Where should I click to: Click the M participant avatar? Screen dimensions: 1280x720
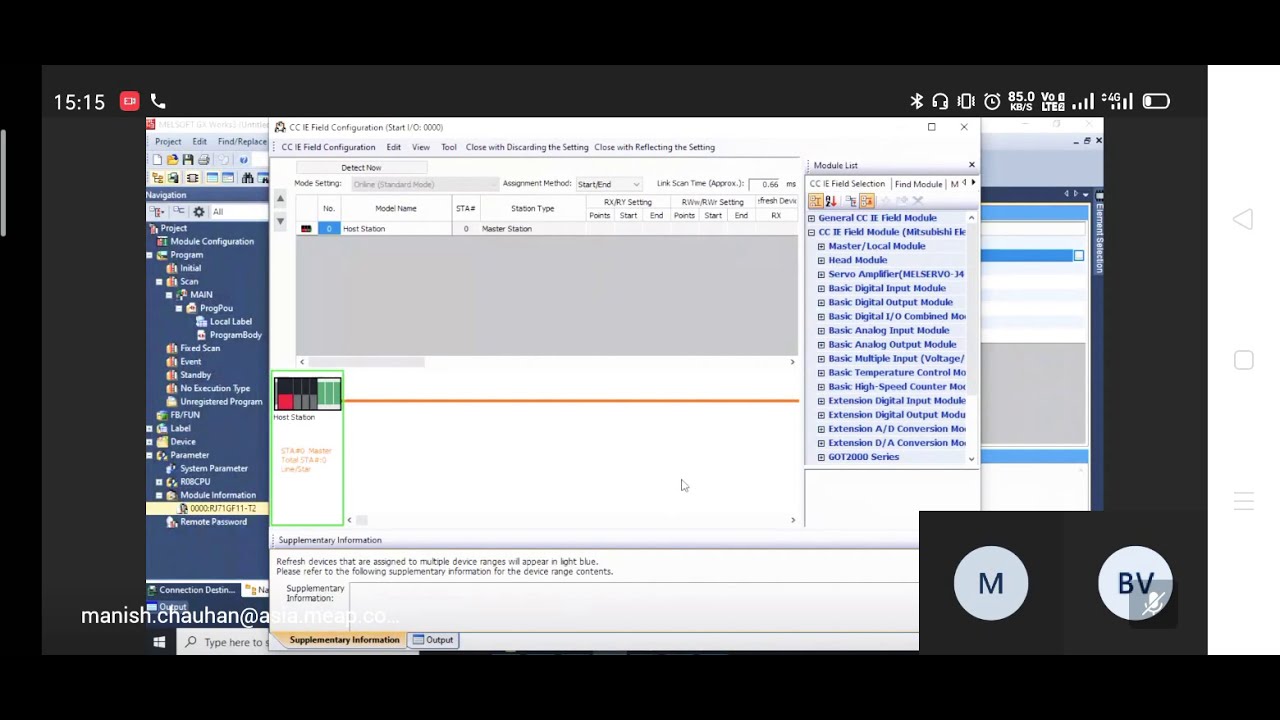(x=991, y=583)
